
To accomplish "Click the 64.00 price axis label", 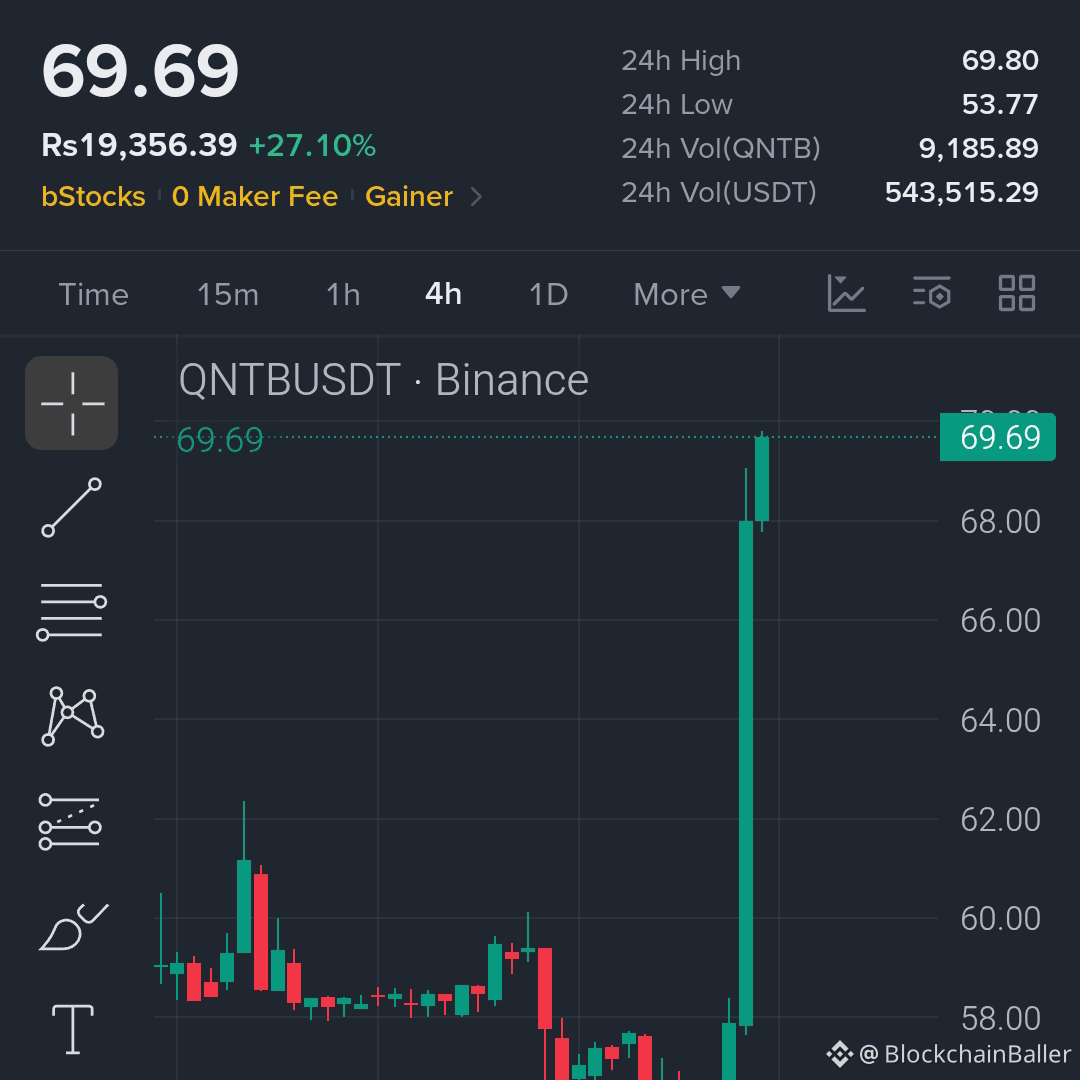I will 1000,721.
